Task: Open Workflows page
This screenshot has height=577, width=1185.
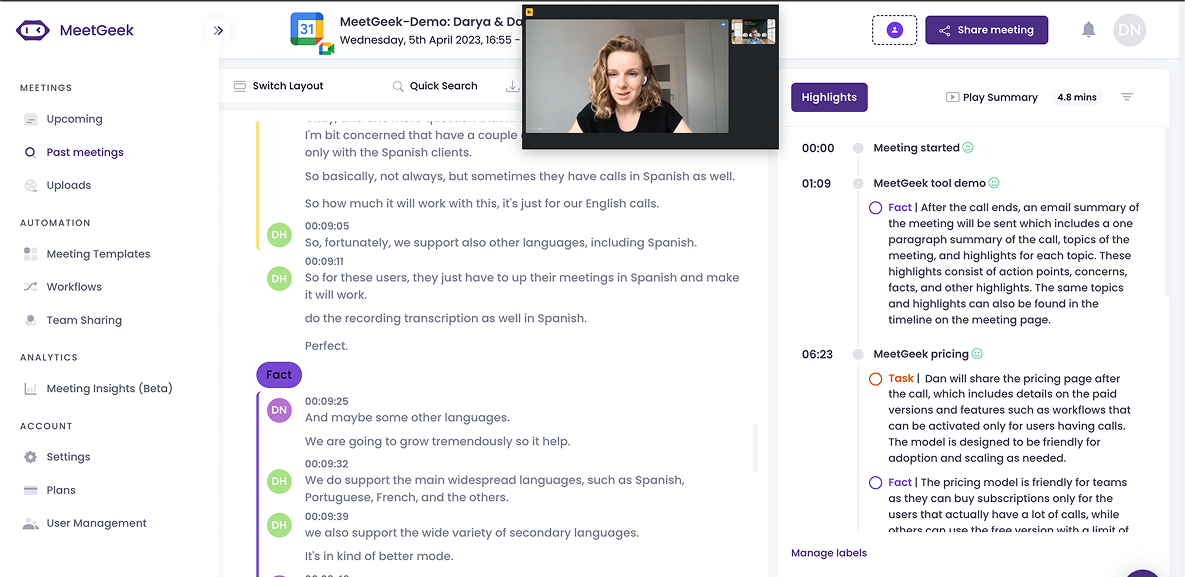Action: click(74, 287)
